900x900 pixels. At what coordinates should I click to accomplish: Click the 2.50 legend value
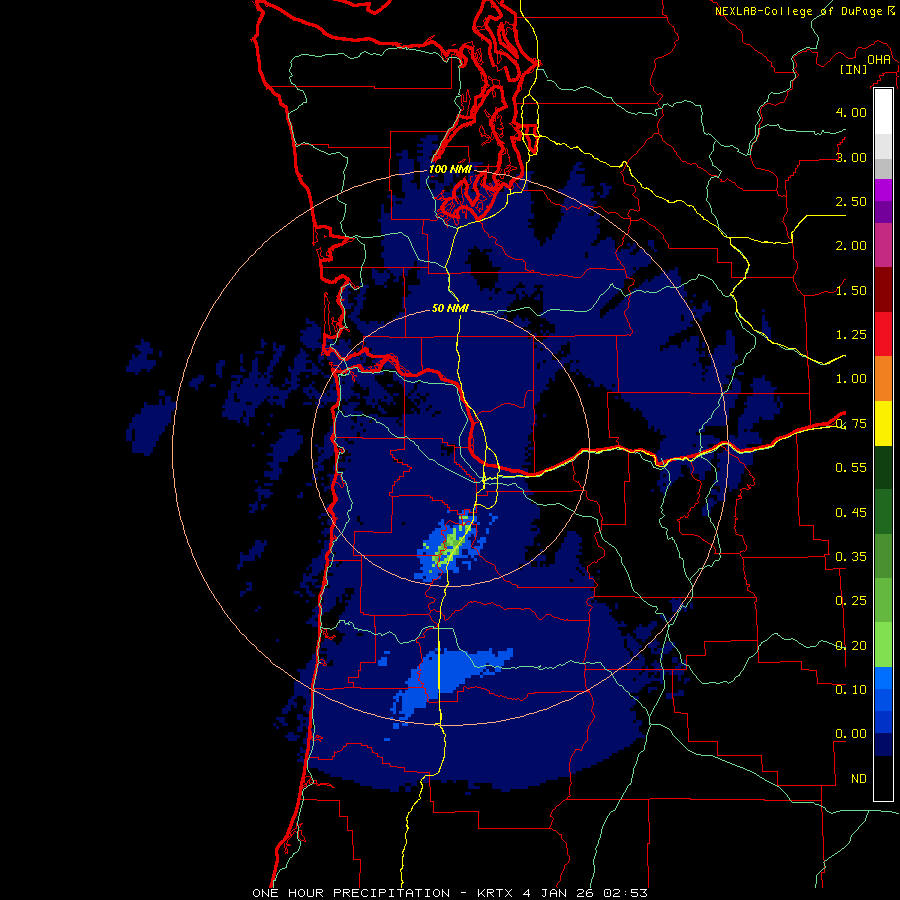tap(851, 201)
